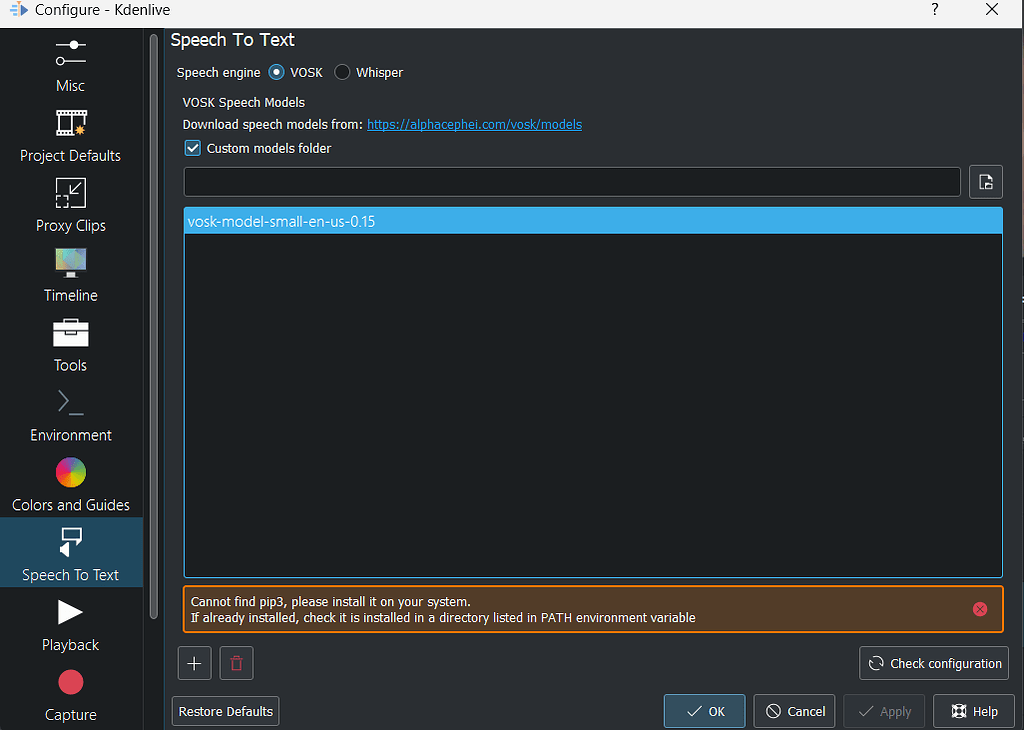Select the Whisper speech engine

(x=341, y=72)
